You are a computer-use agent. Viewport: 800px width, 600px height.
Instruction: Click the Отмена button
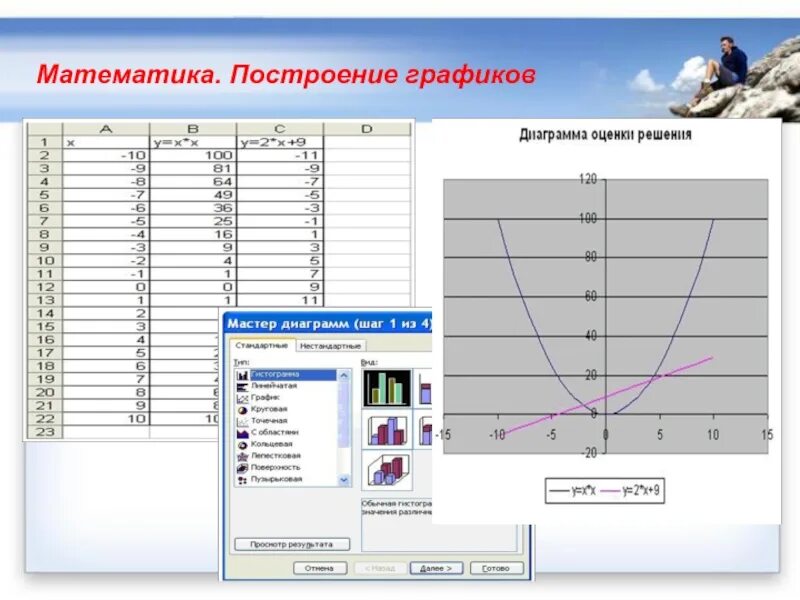point(320,568)
